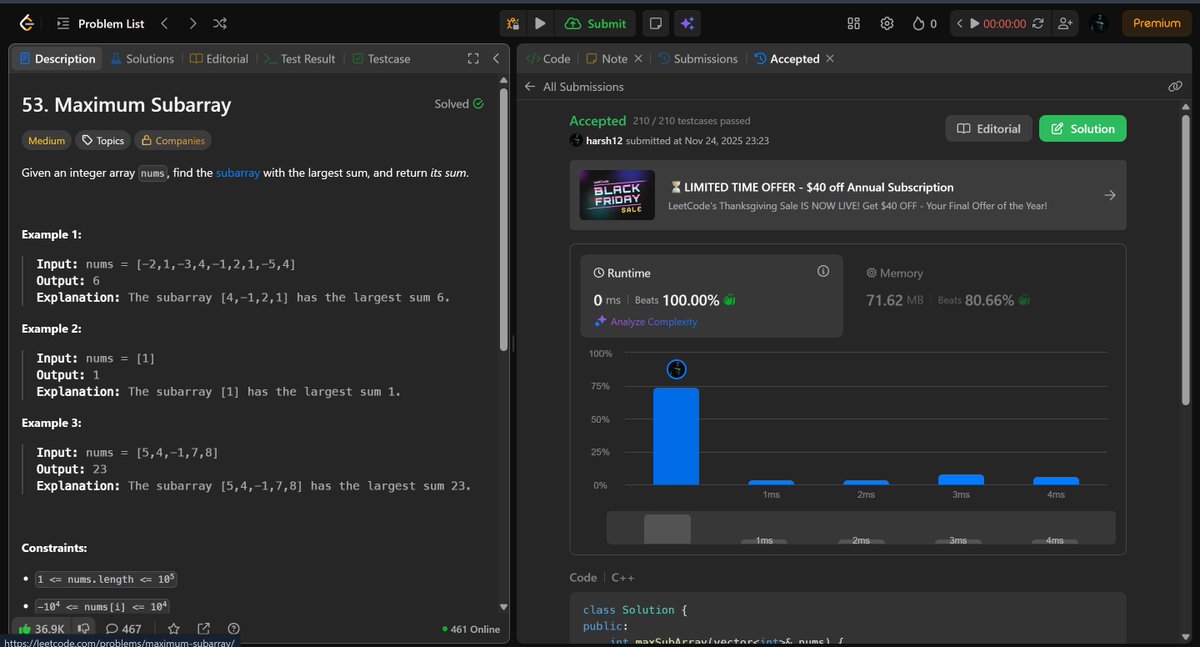Open the Runtime info icon

(823, 272)
